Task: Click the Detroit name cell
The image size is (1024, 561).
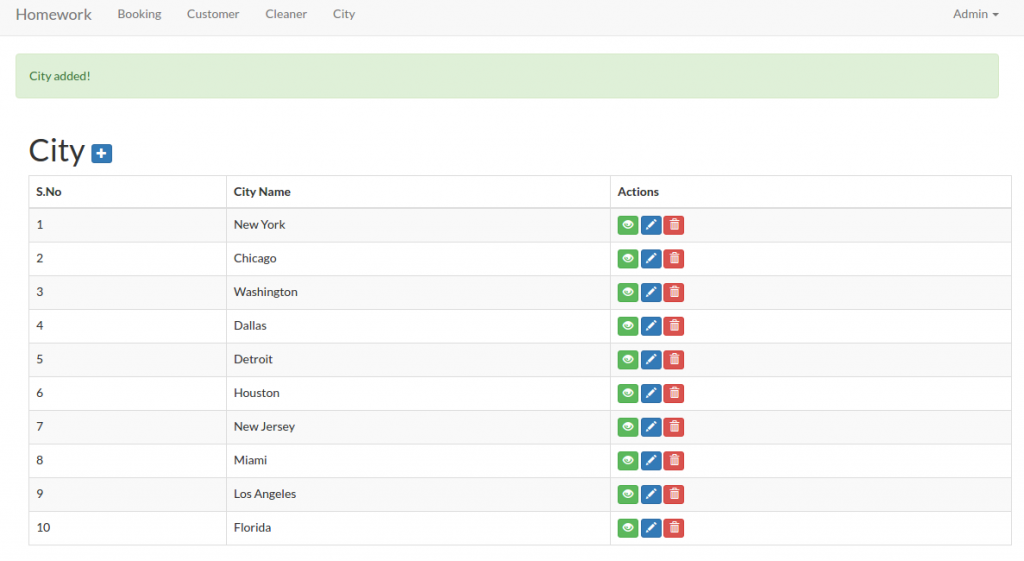Action: click(x=418, y=360)
